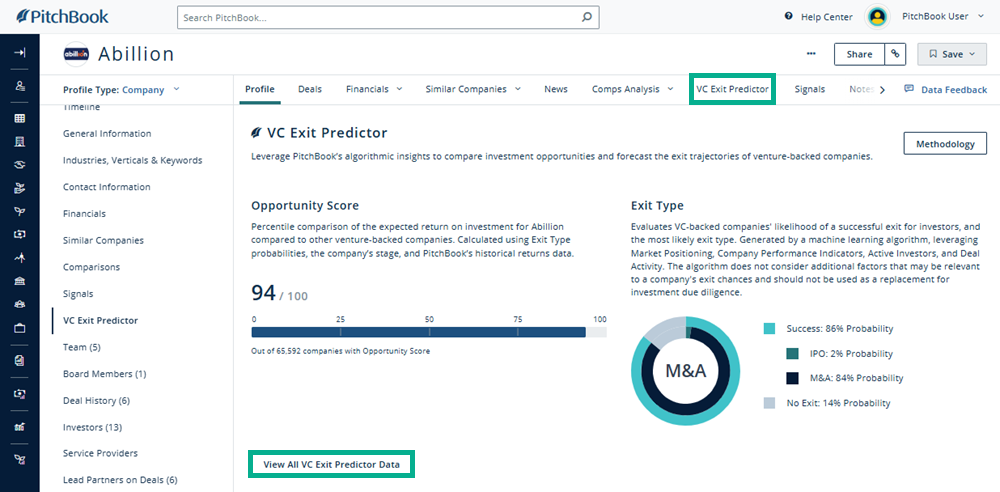Open the bottom plant branch icon in sidebar
This screenshot has height=492, width=1000.
click(19, 459)
